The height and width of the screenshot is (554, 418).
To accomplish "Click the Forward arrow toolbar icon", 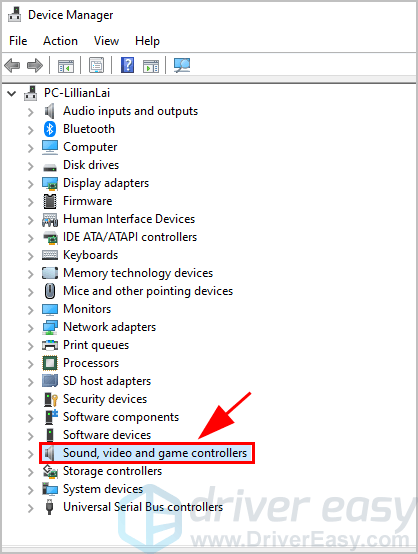I will (35, 66).
